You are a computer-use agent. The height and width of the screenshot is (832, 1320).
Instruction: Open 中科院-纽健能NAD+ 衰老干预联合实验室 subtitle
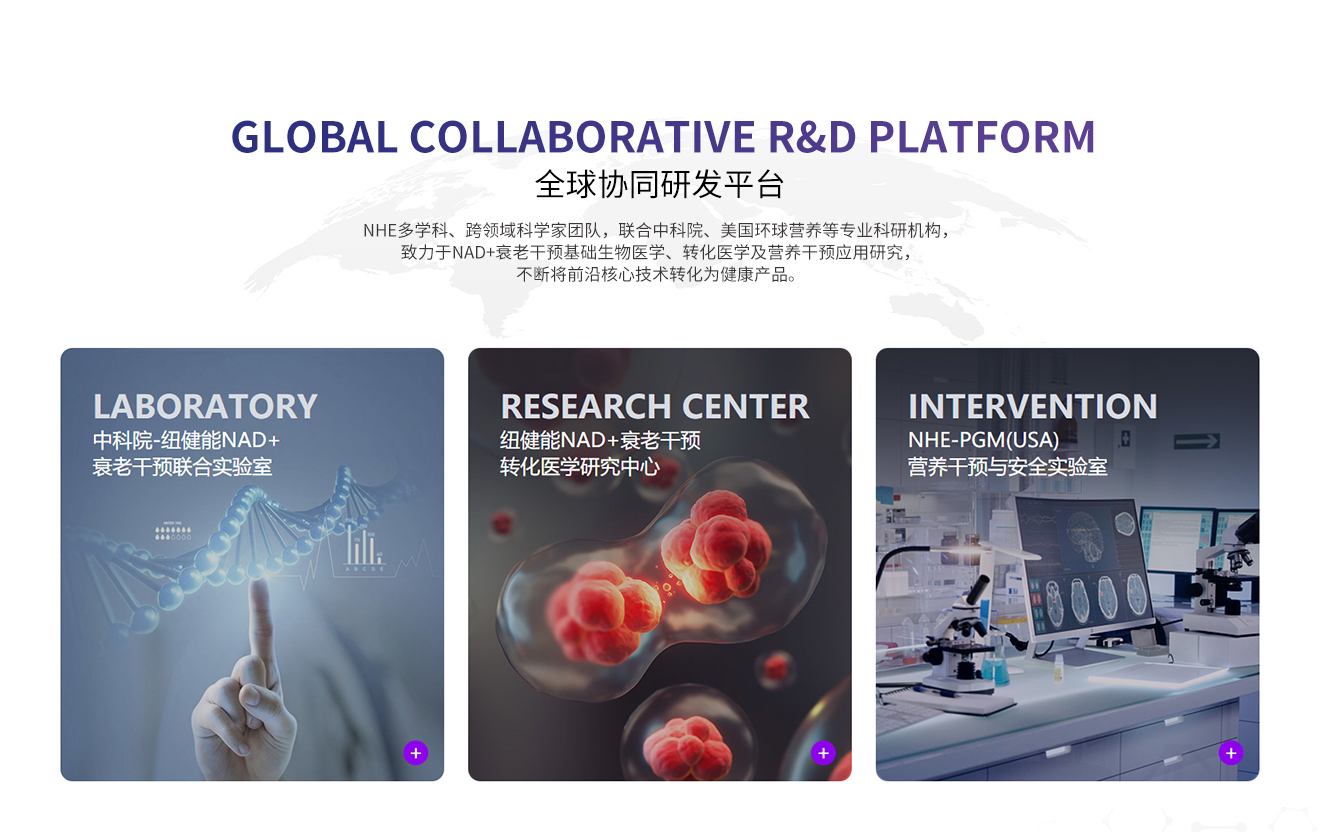186,453
